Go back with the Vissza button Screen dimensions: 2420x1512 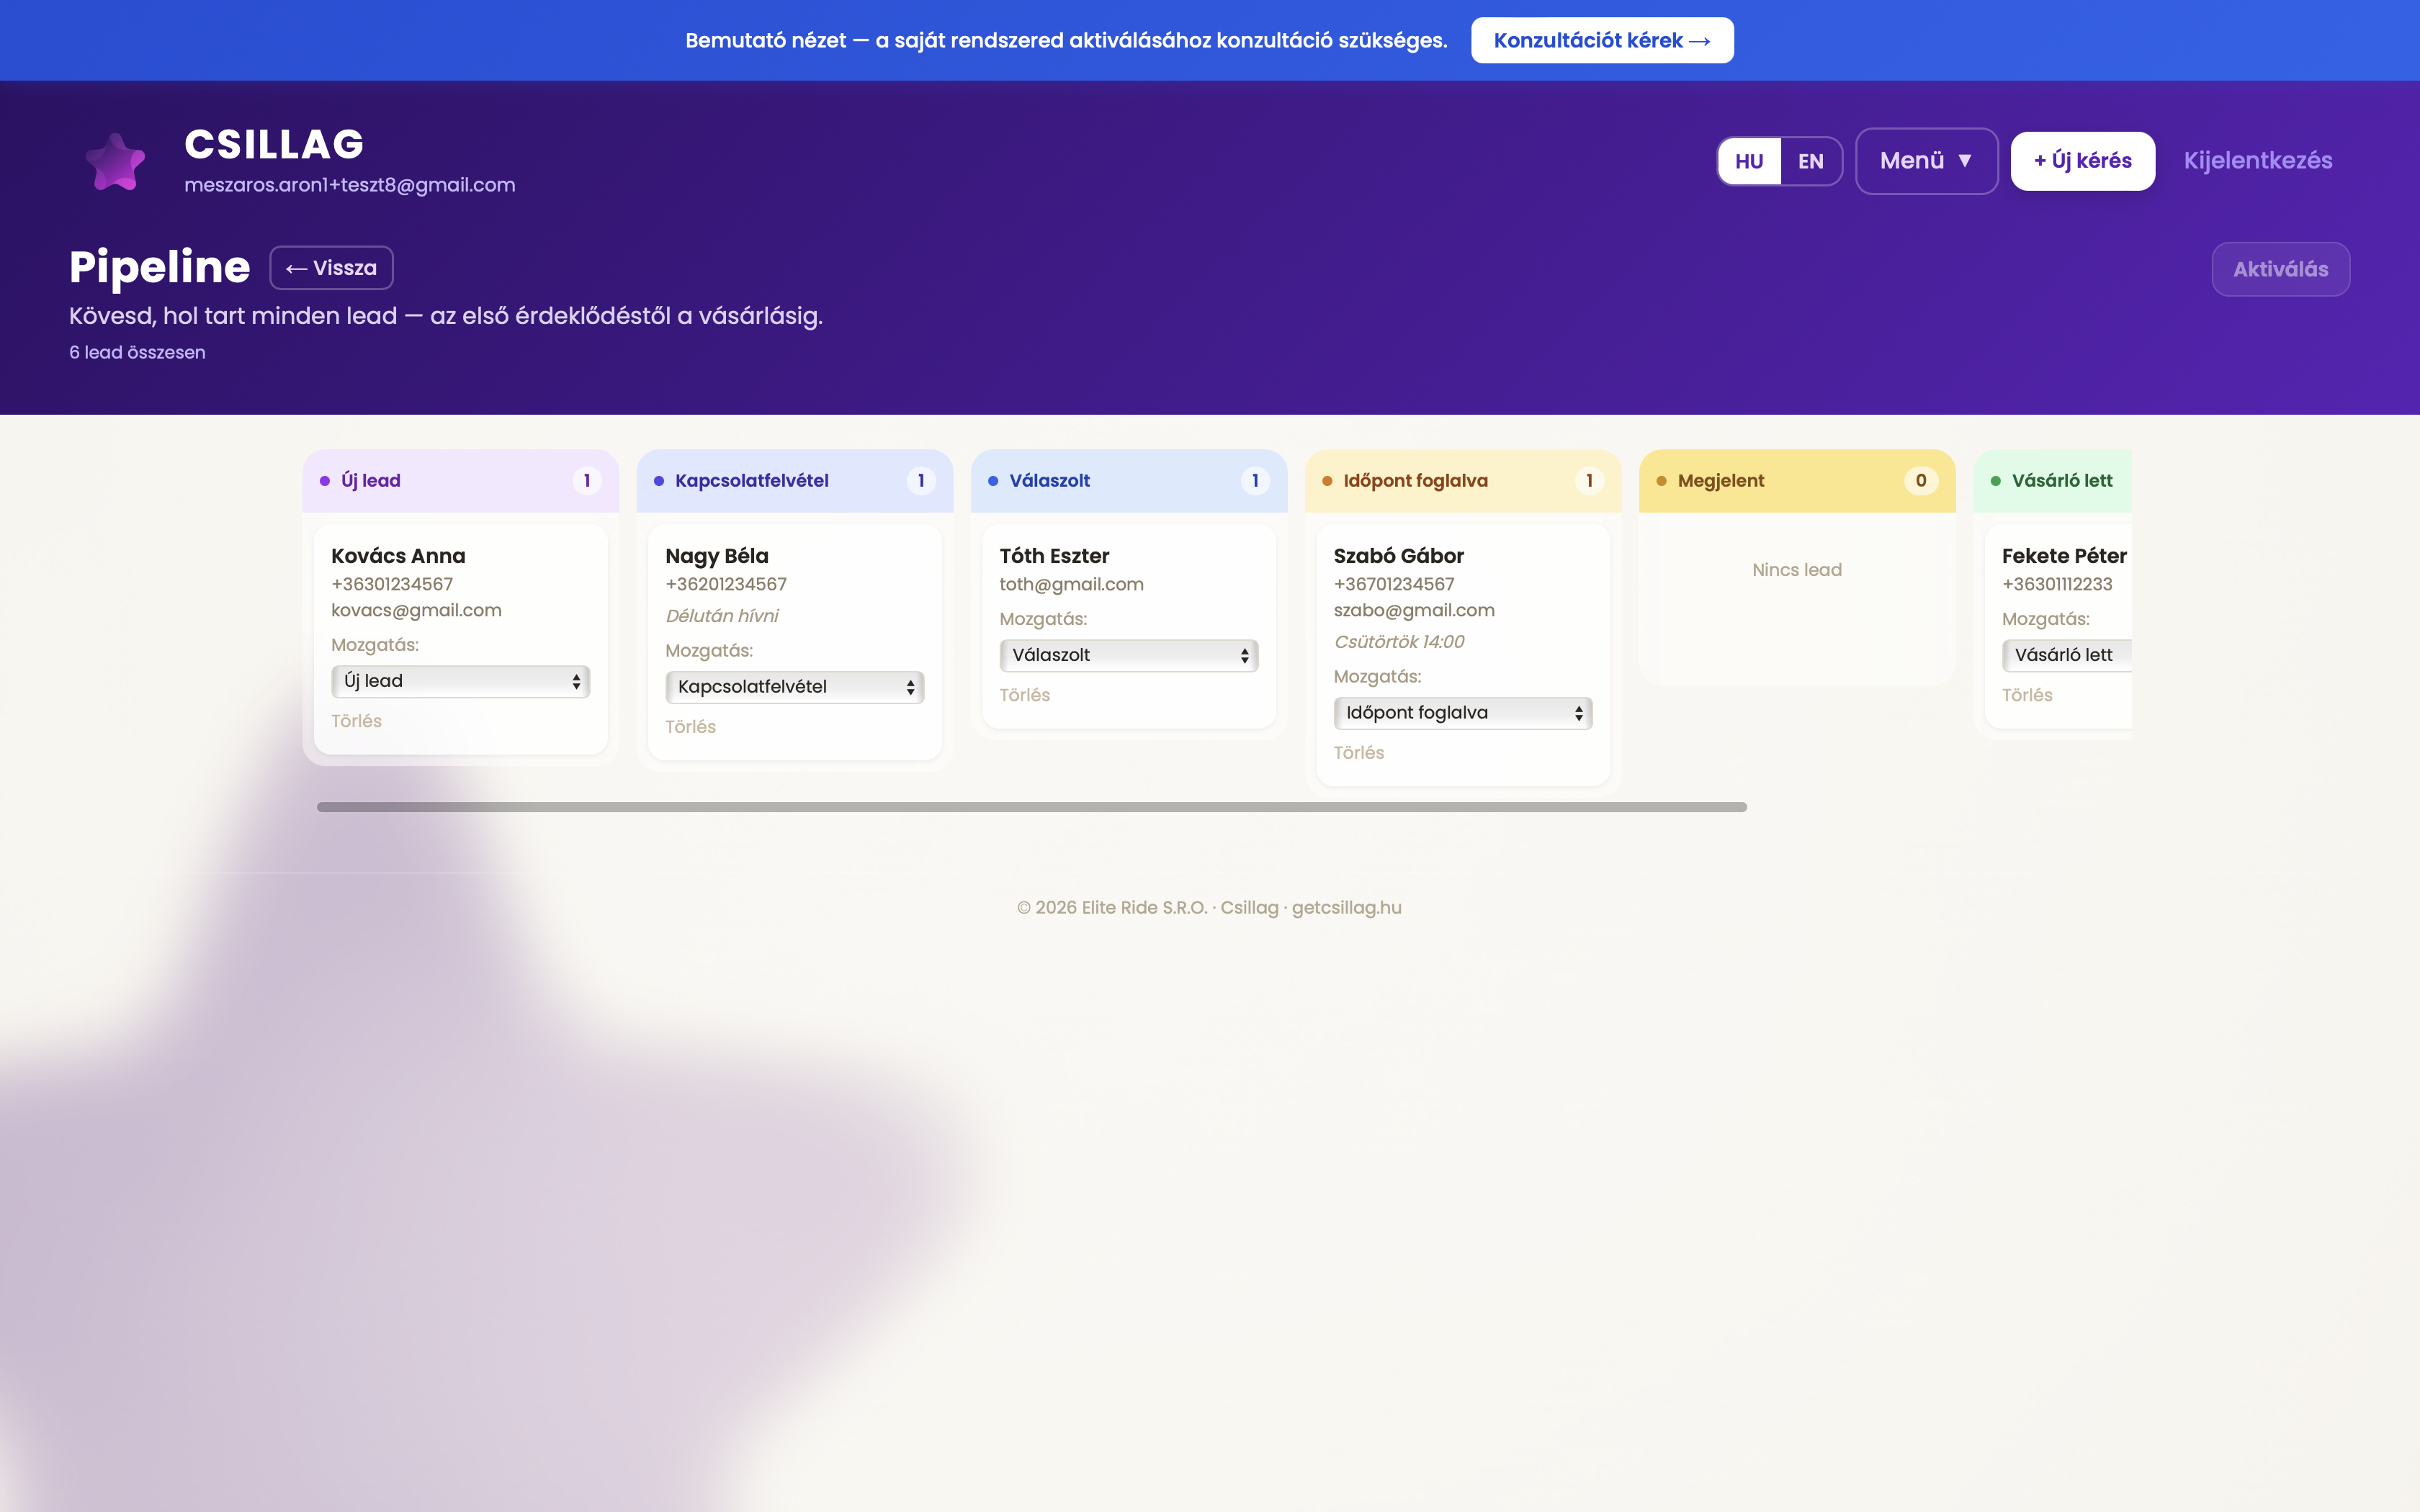(331, 268)
